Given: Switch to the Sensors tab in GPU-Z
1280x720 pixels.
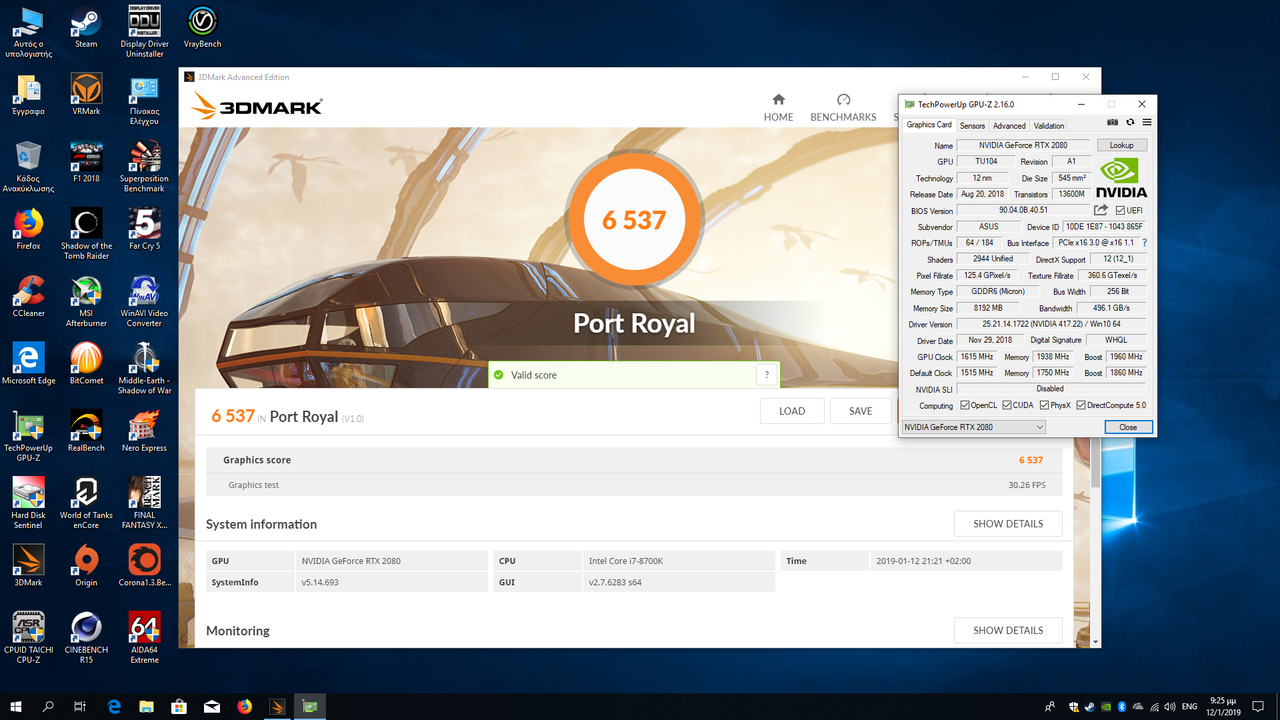Looking at the screenshot, I should coord(972,126).
